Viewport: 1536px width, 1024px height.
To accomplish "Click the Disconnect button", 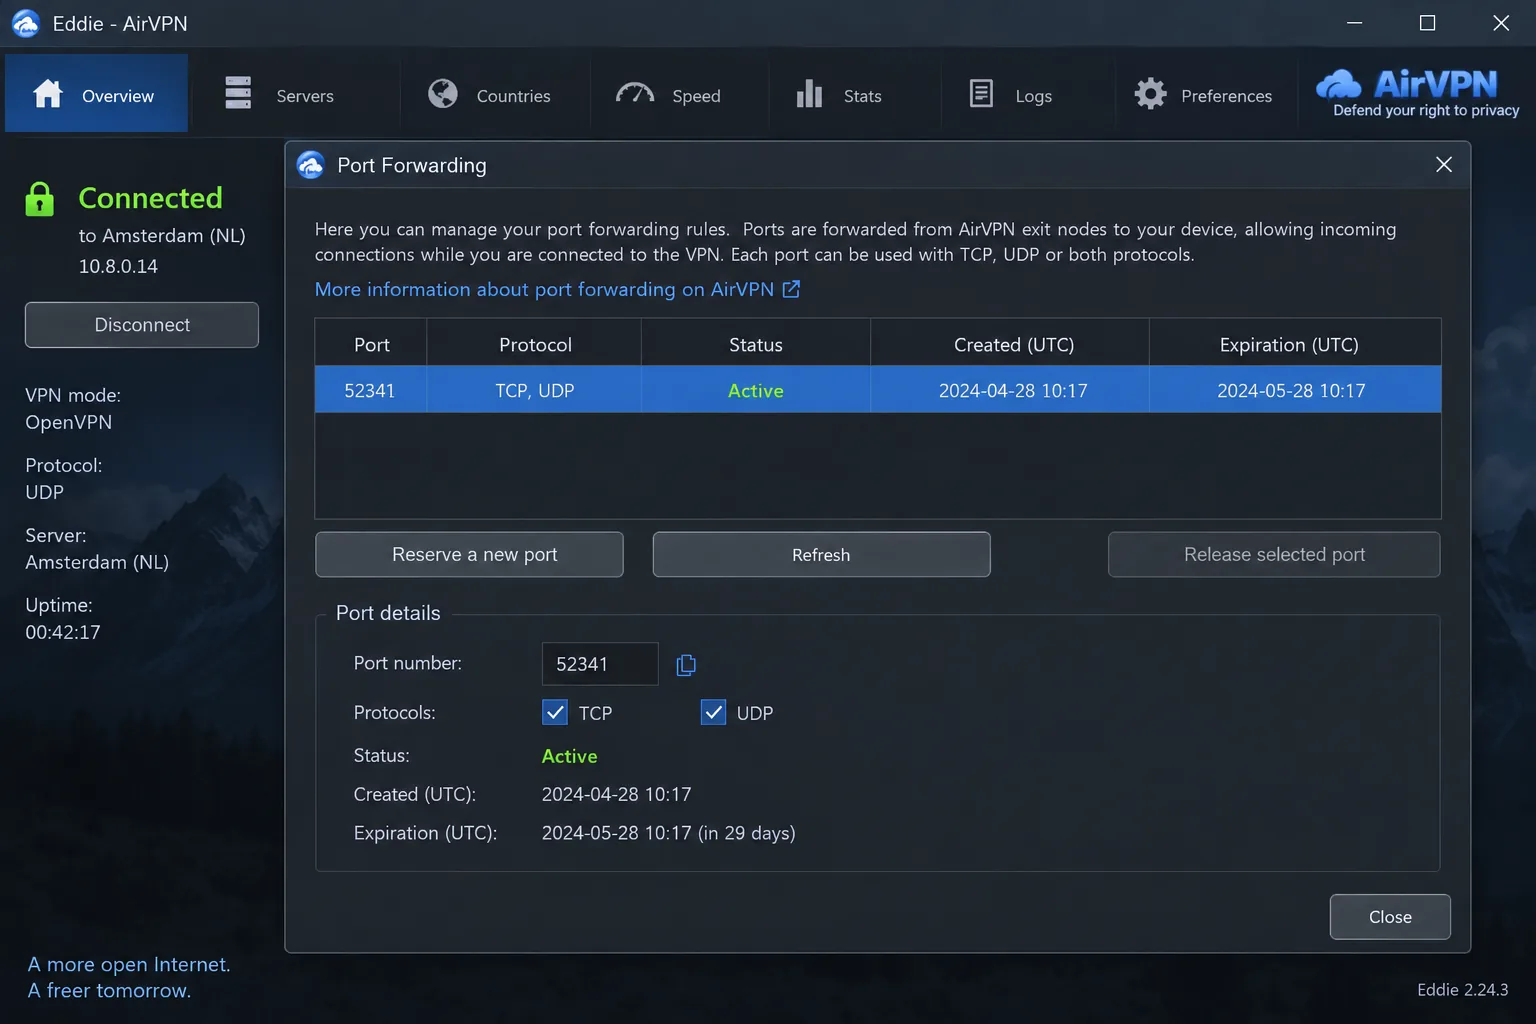I will pos(142,325).
